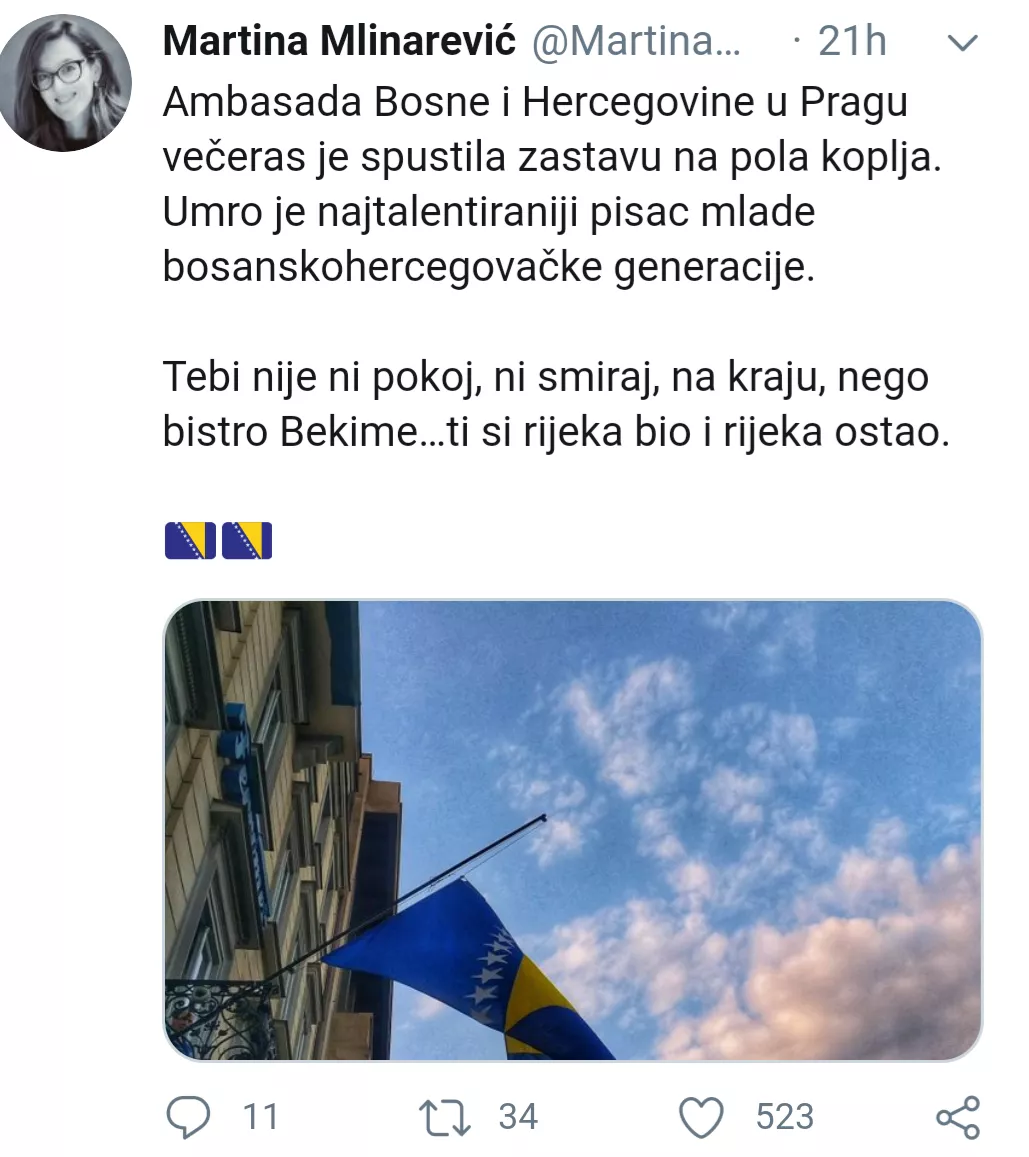
Task: Click the reply speech bubble icon
Action: tap(188, 1116)
